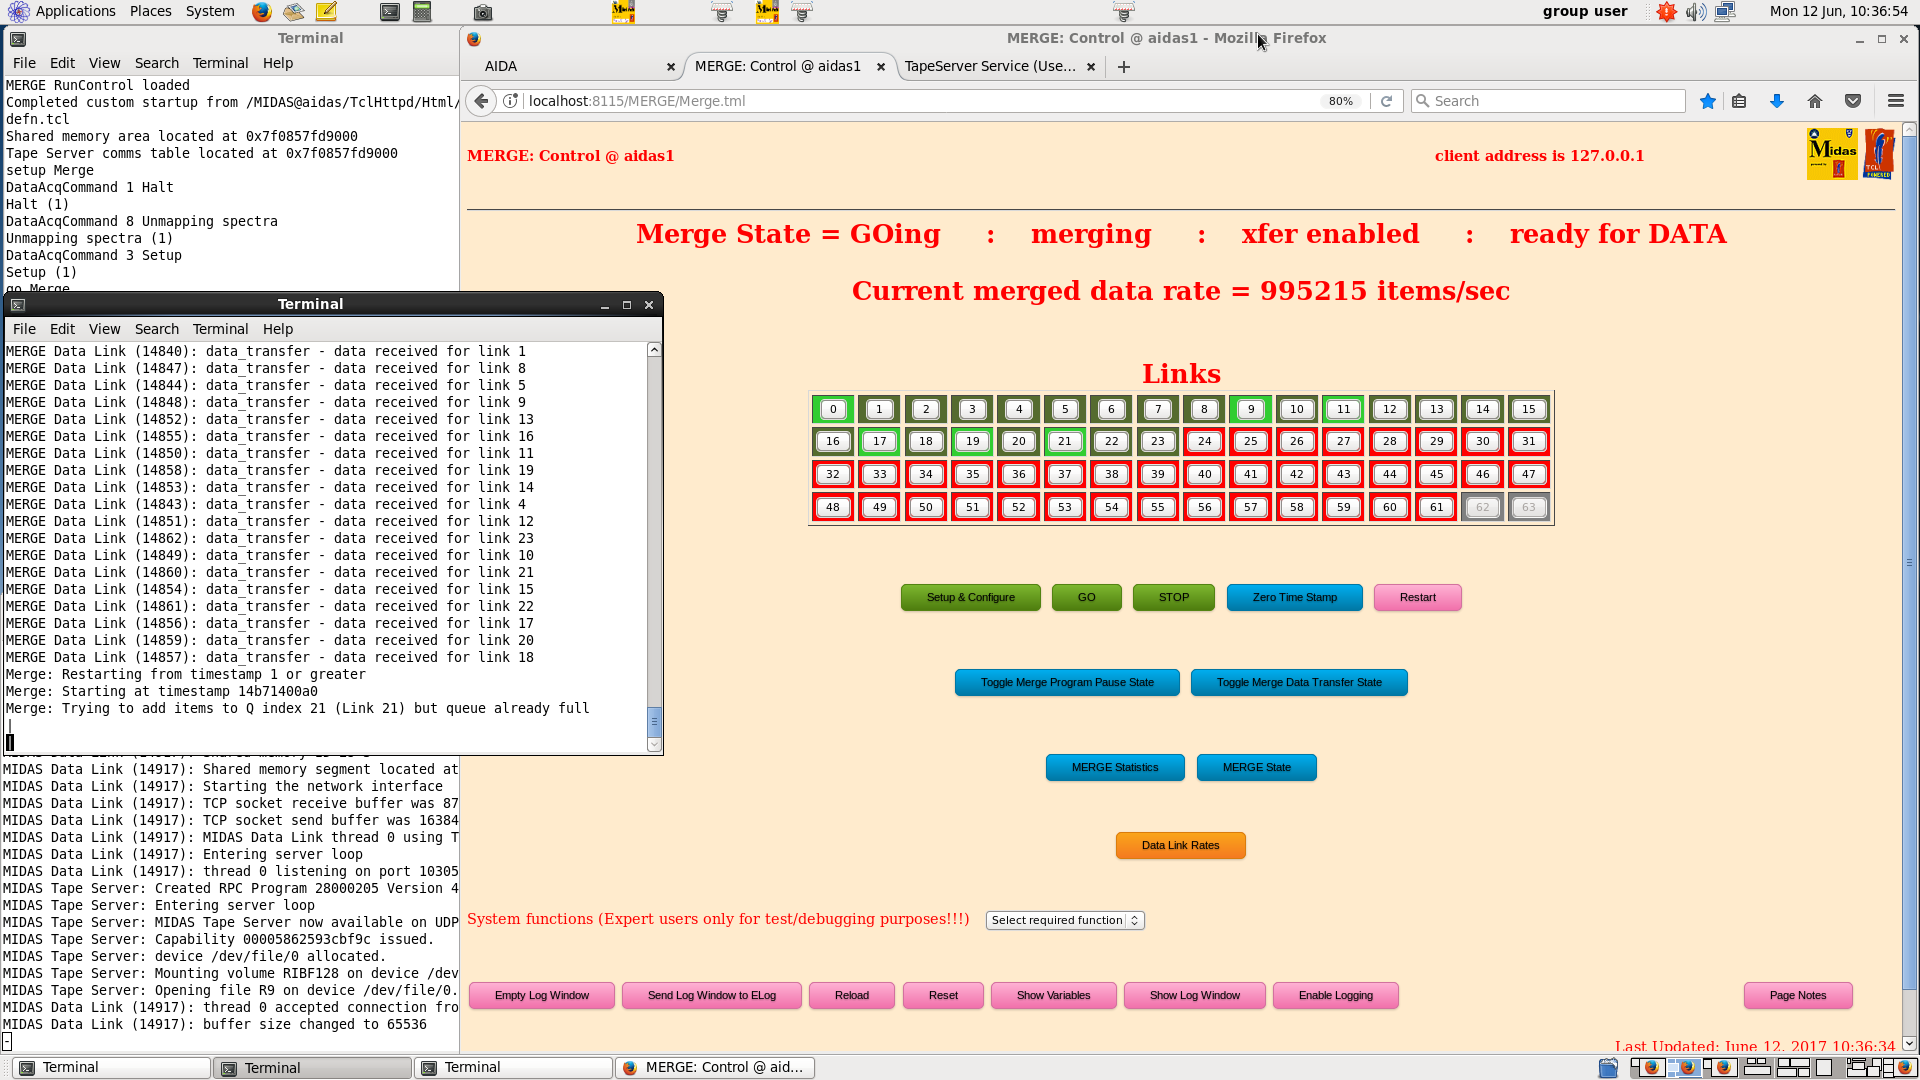Open Page Notes
Viewport: 1920px width, 1080px height.
(x=1798, y=995)
